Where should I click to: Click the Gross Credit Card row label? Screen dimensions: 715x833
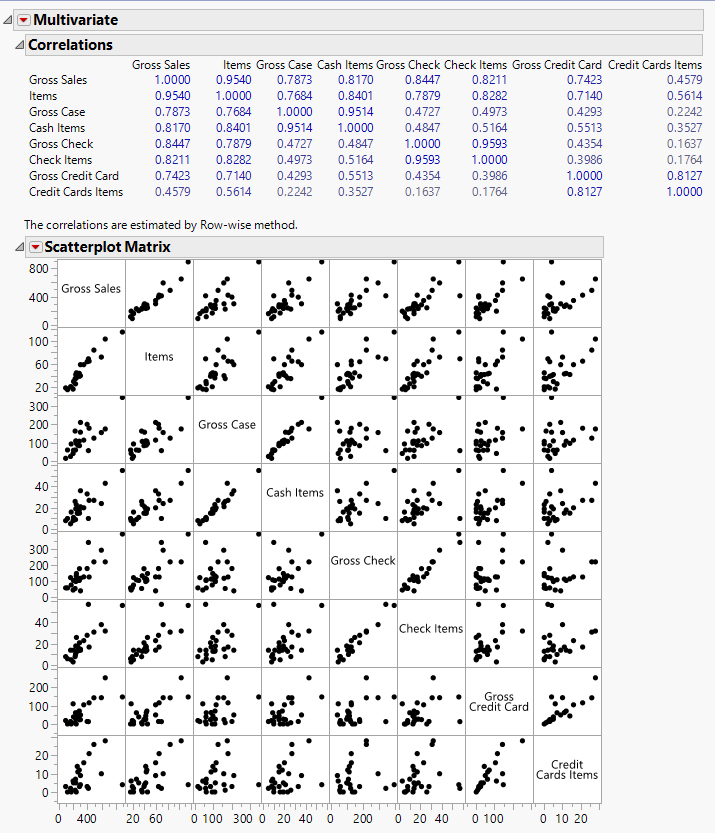tap(74, 176)
